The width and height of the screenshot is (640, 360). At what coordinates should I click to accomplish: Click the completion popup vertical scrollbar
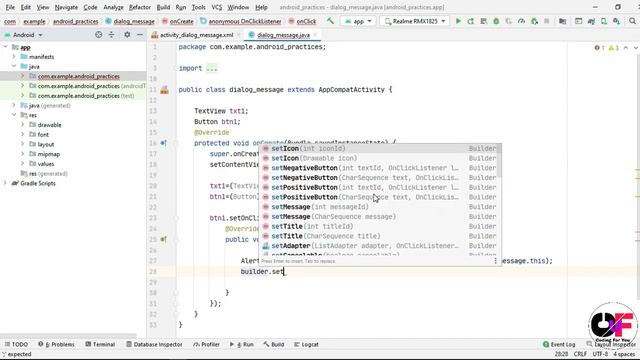click(500, 161)
